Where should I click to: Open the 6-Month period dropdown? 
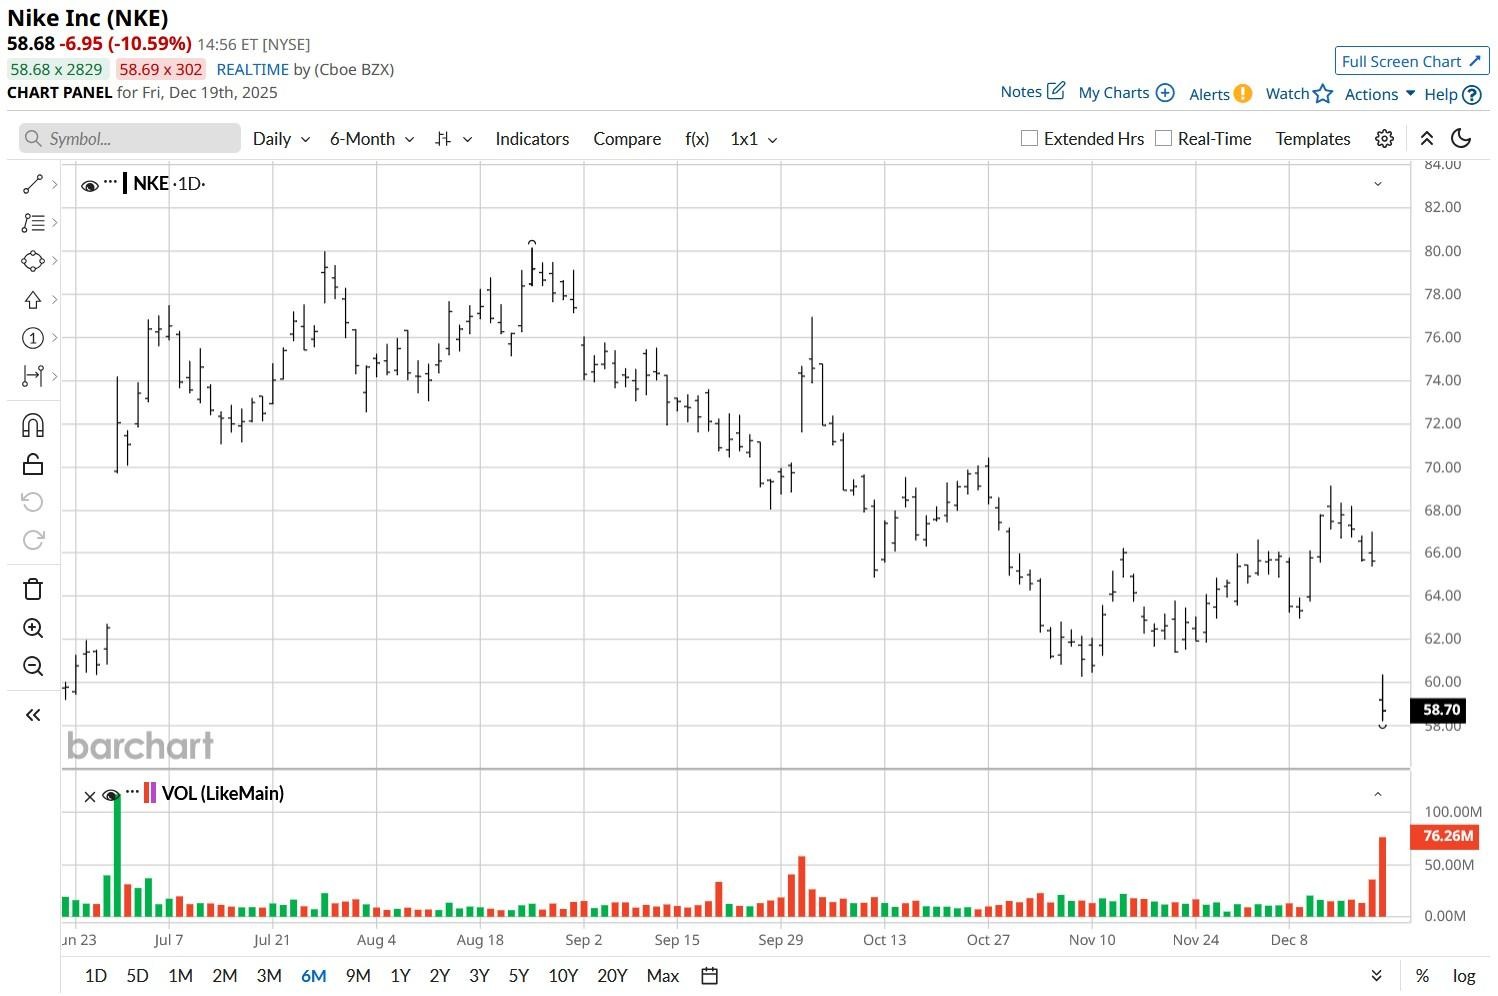[372, 139]
